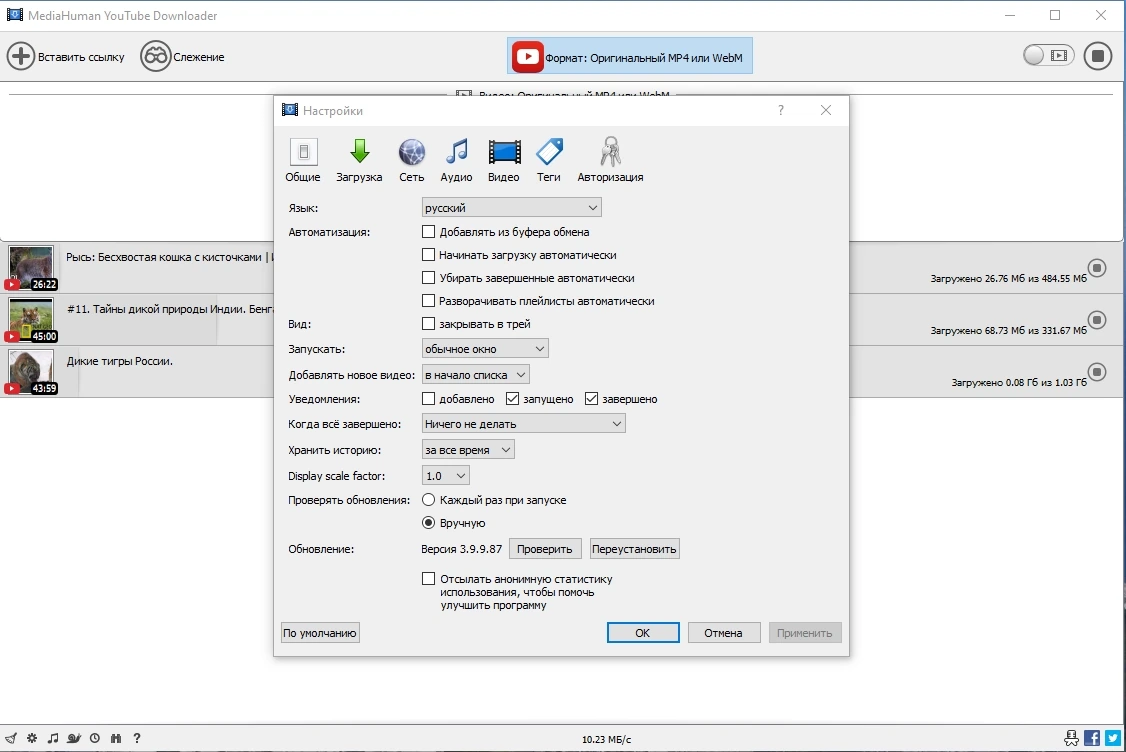Open the Слежение binoculars tracking tool
This screenshot has height=752, width=1126.
(155, 56)
